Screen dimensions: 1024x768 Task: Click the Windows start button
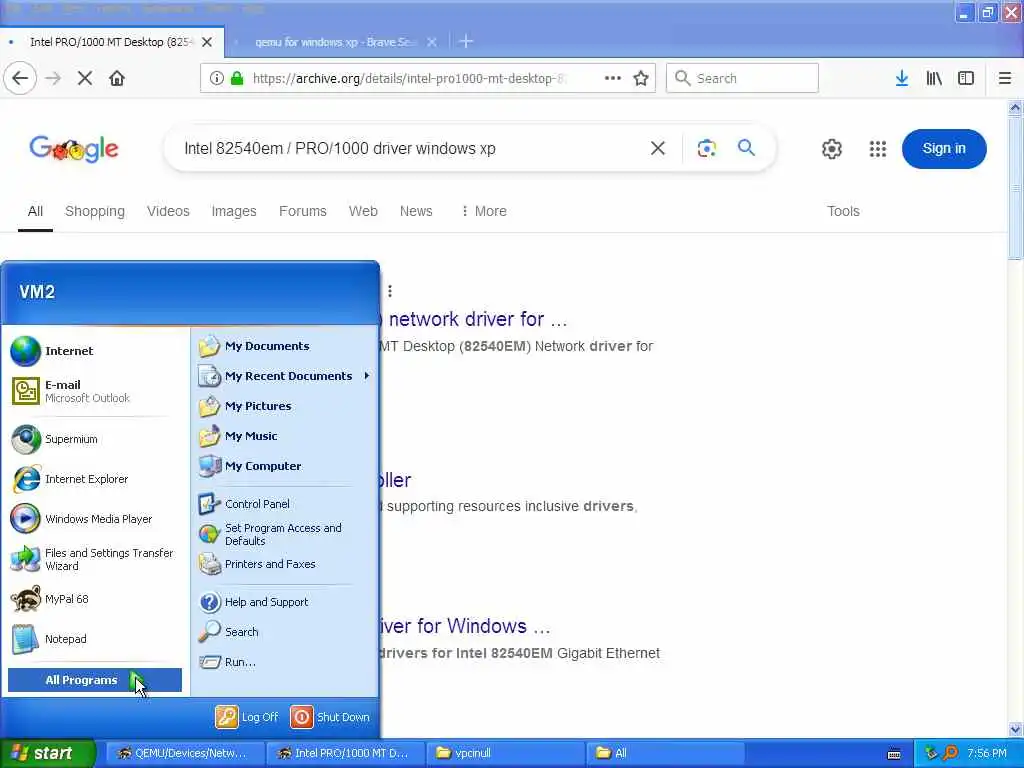47,753
